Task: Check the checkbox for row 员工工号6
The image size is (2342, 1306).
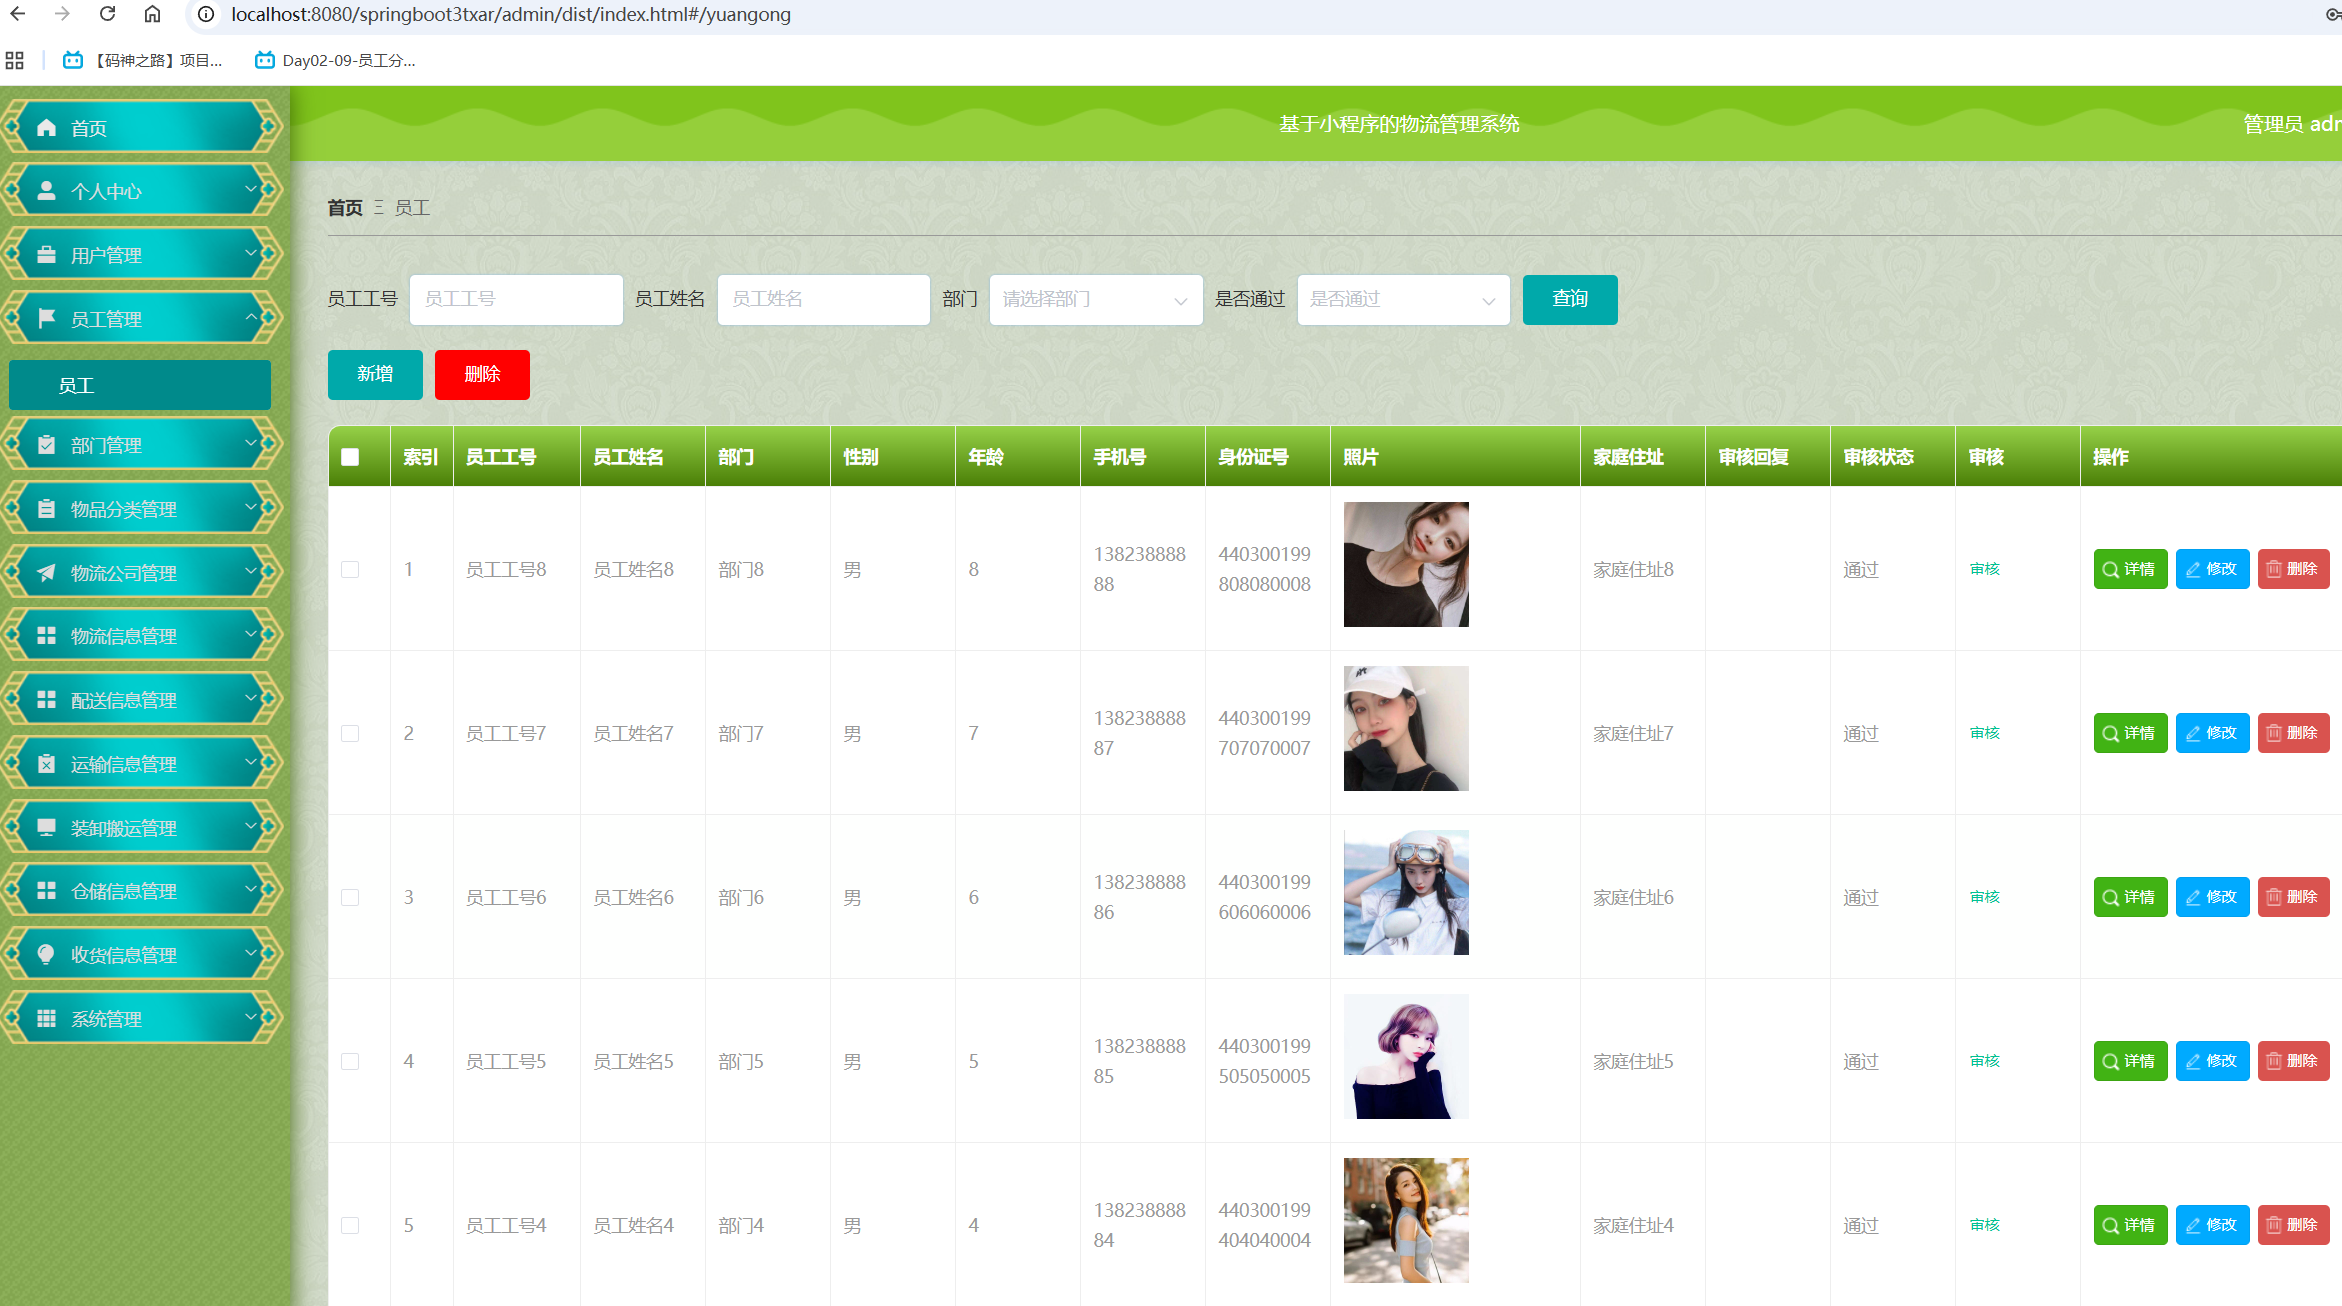Action: 350,897
